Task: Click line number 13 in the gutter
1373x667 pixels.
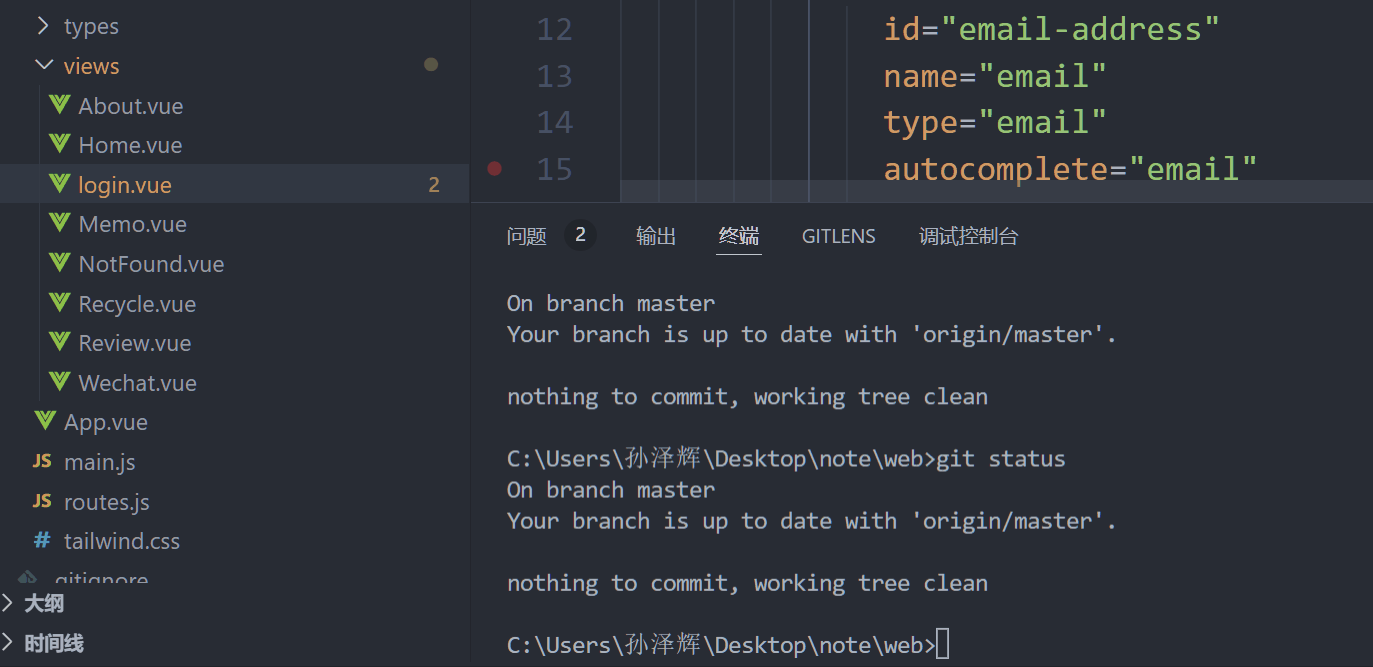Action: [555, 76]
